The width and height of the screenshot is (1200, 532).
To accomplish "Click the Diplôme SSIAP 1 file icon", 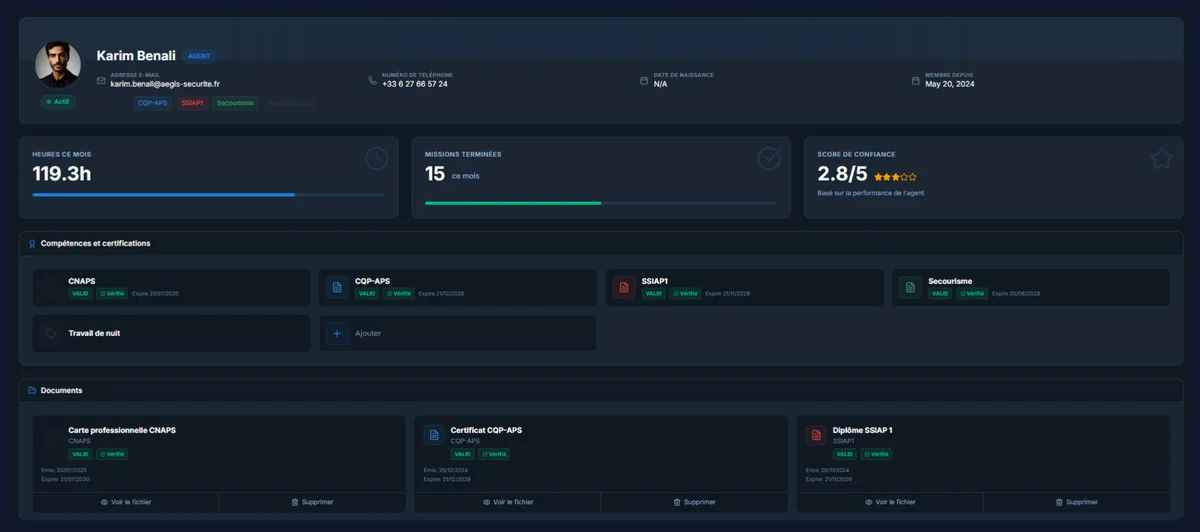I will [816, 436].
